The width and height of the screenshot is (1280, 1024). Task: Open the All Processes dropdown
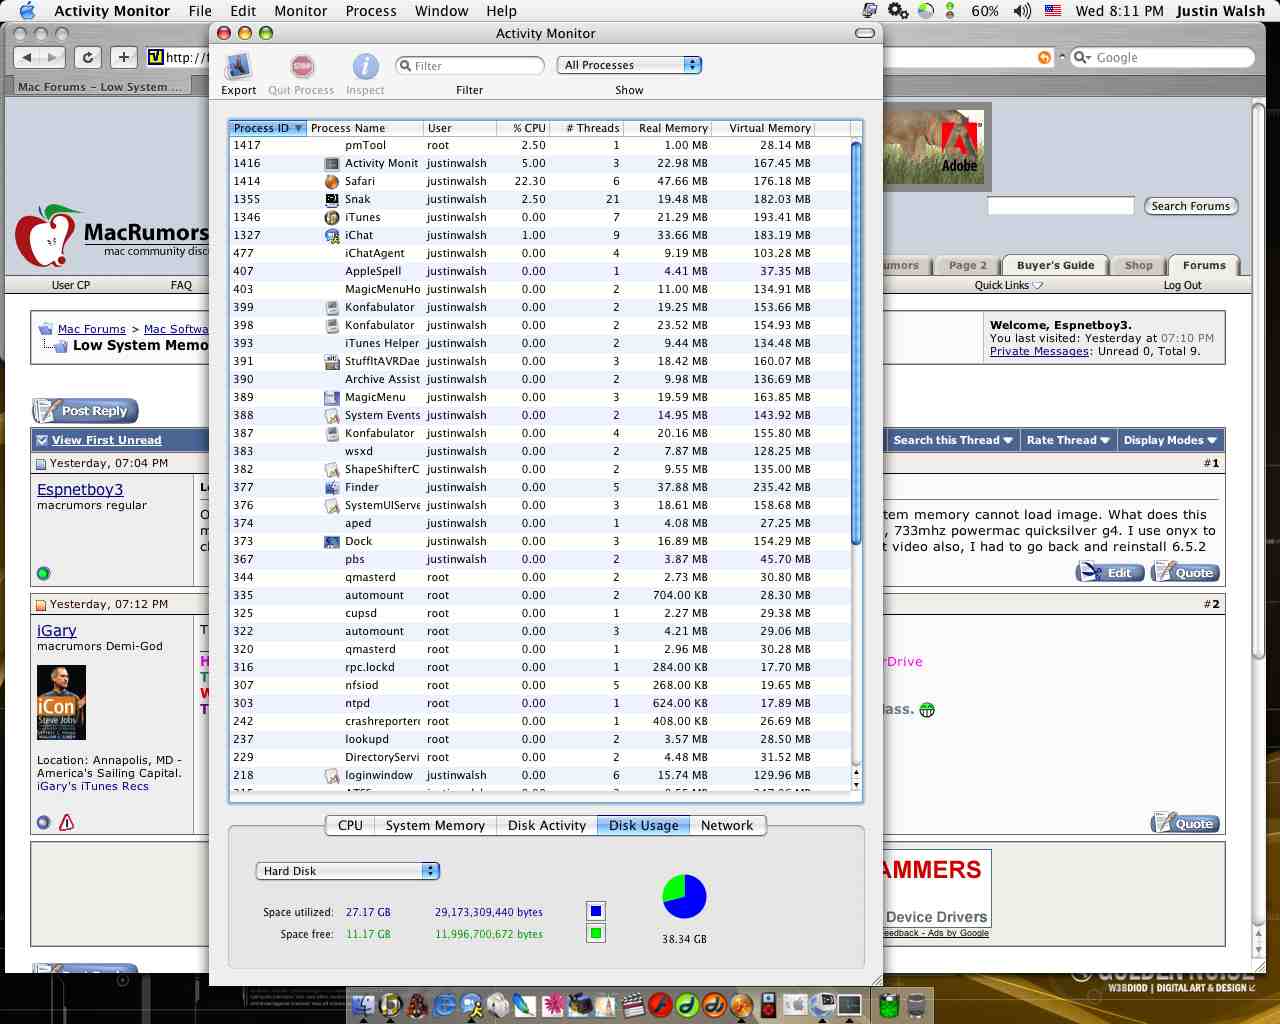629,65
